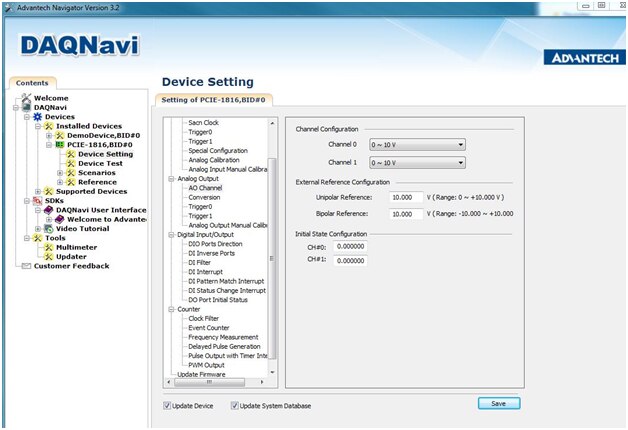
Task: Click the settings tree scroll down arrow
Action: click(x=272, y=372)
